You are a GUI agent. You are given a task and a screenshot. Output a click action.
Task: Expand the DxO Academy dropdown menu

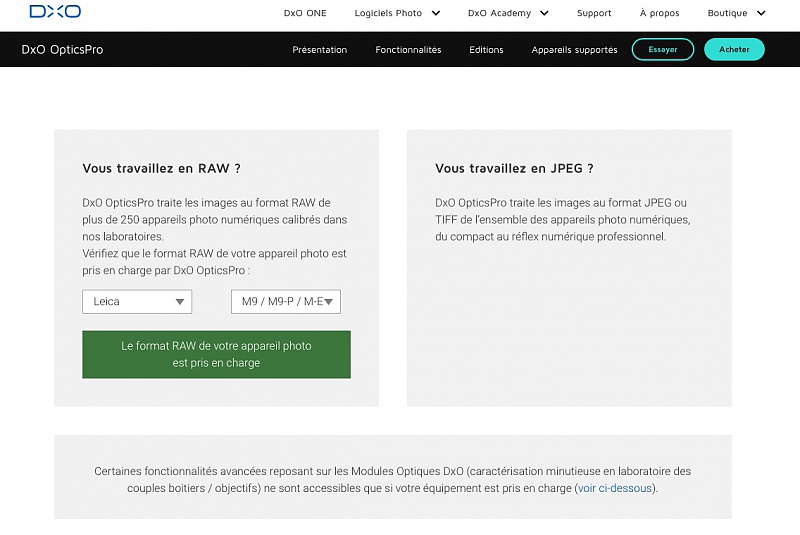pyautogui.click(x=507, y=14)
